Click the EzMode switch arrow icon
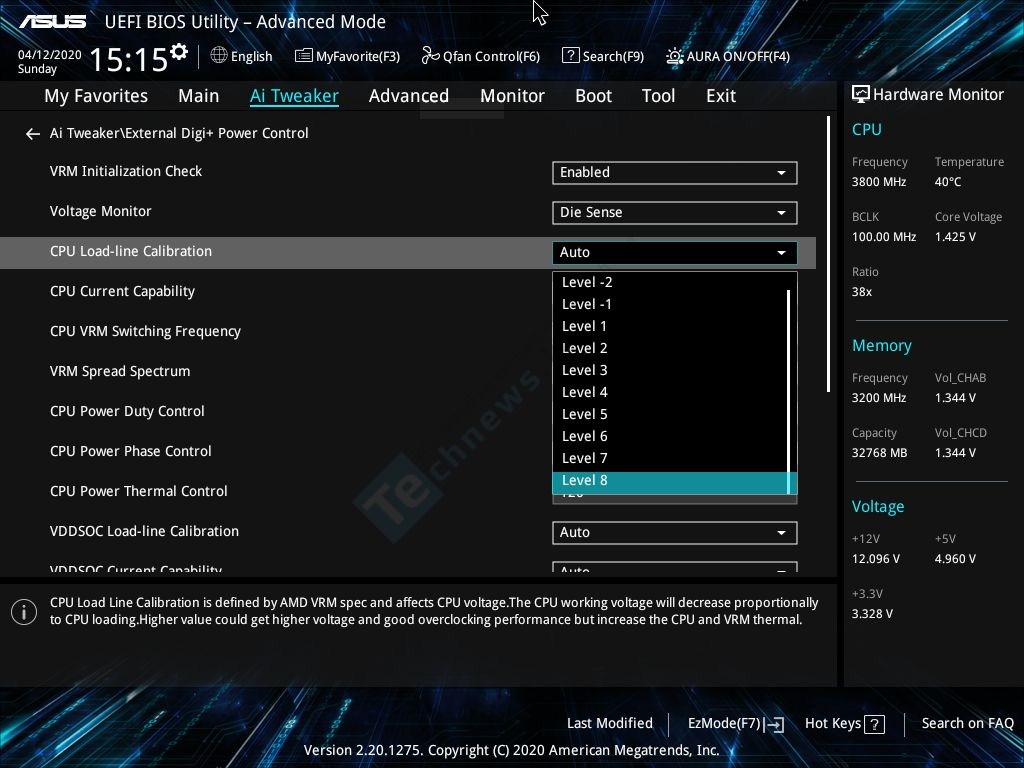Image resolution: width=1024 pixels, height=768 pixels. 774,724
